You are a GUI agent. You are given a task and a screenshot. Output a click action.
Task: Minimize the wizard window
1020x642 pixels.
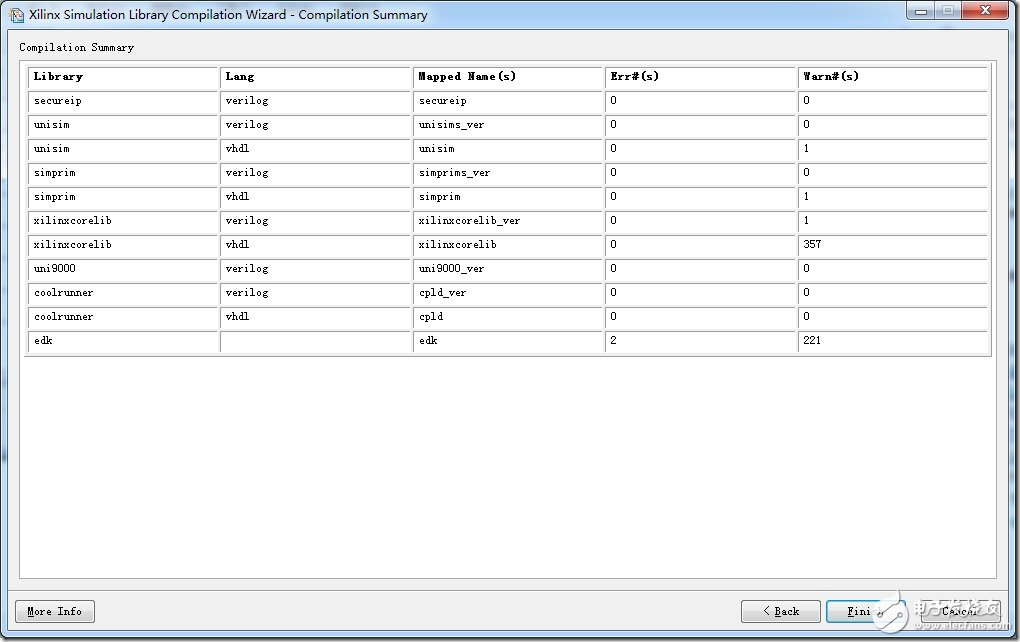tap(922, 11)
